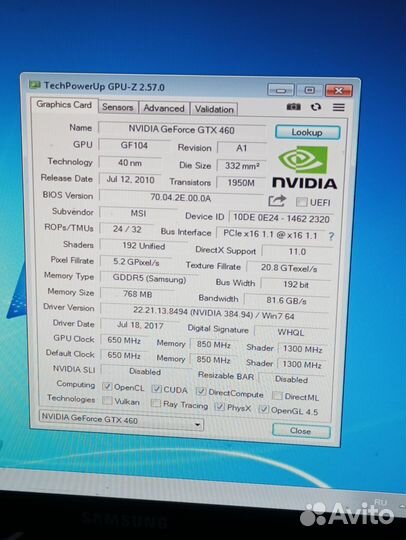The height and width of the screenshot is (540, 406).
Task: Click the GPU Clock value 650 MHz
Action: click(124, 340)
